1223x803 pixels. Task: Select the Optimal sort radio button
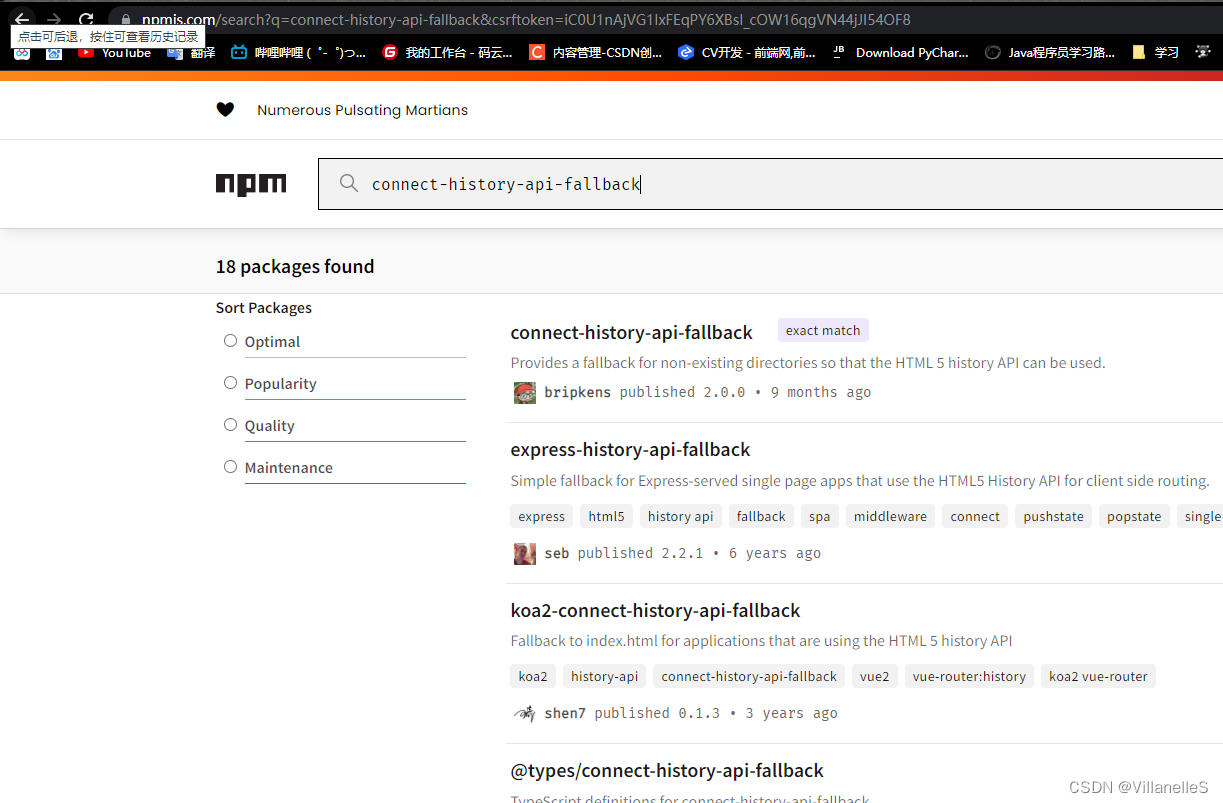pyautogui.click(x=231, y=341)
